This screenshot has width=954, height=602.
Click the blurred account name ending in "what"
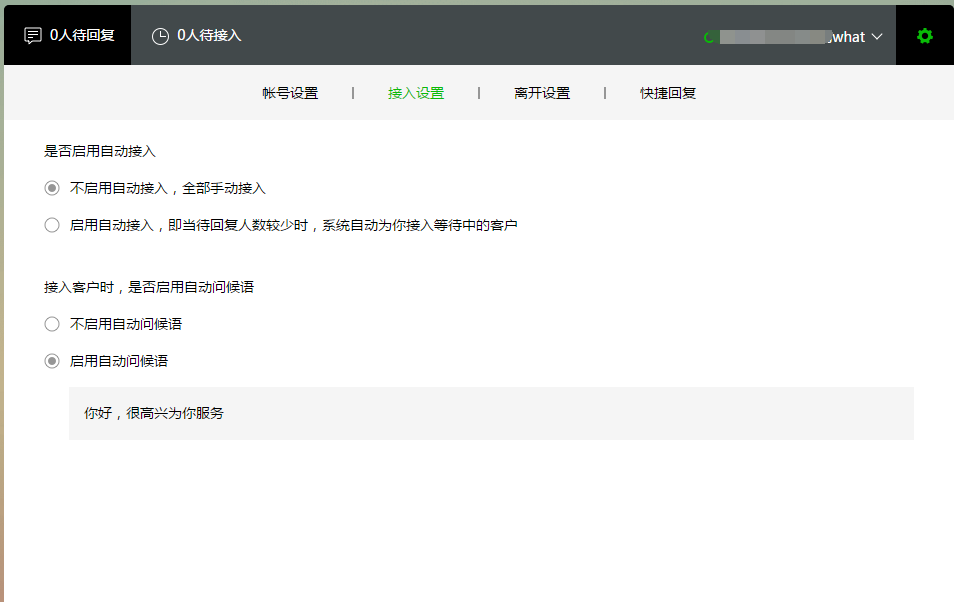pyautogui.click(x=790, y=37)
